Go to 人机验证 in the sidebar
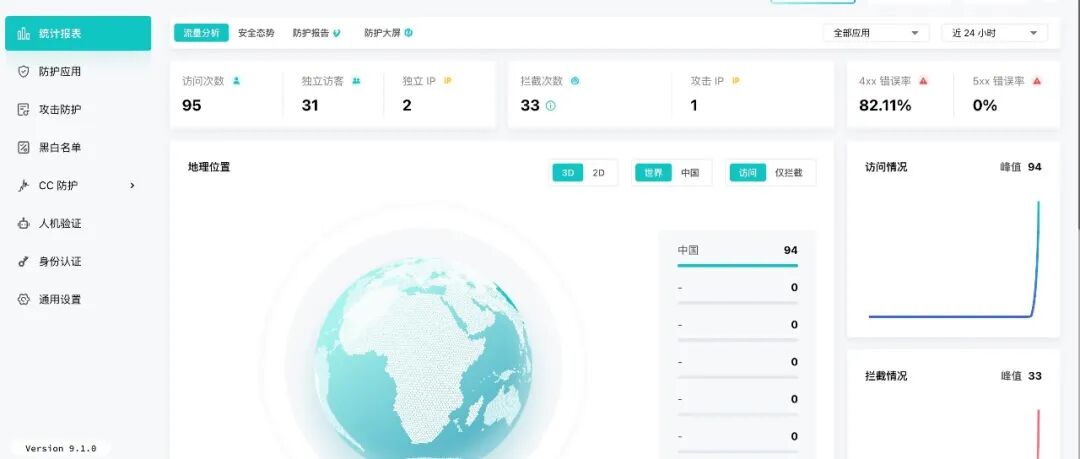1080x459 pixels. [x=78, y=223]
